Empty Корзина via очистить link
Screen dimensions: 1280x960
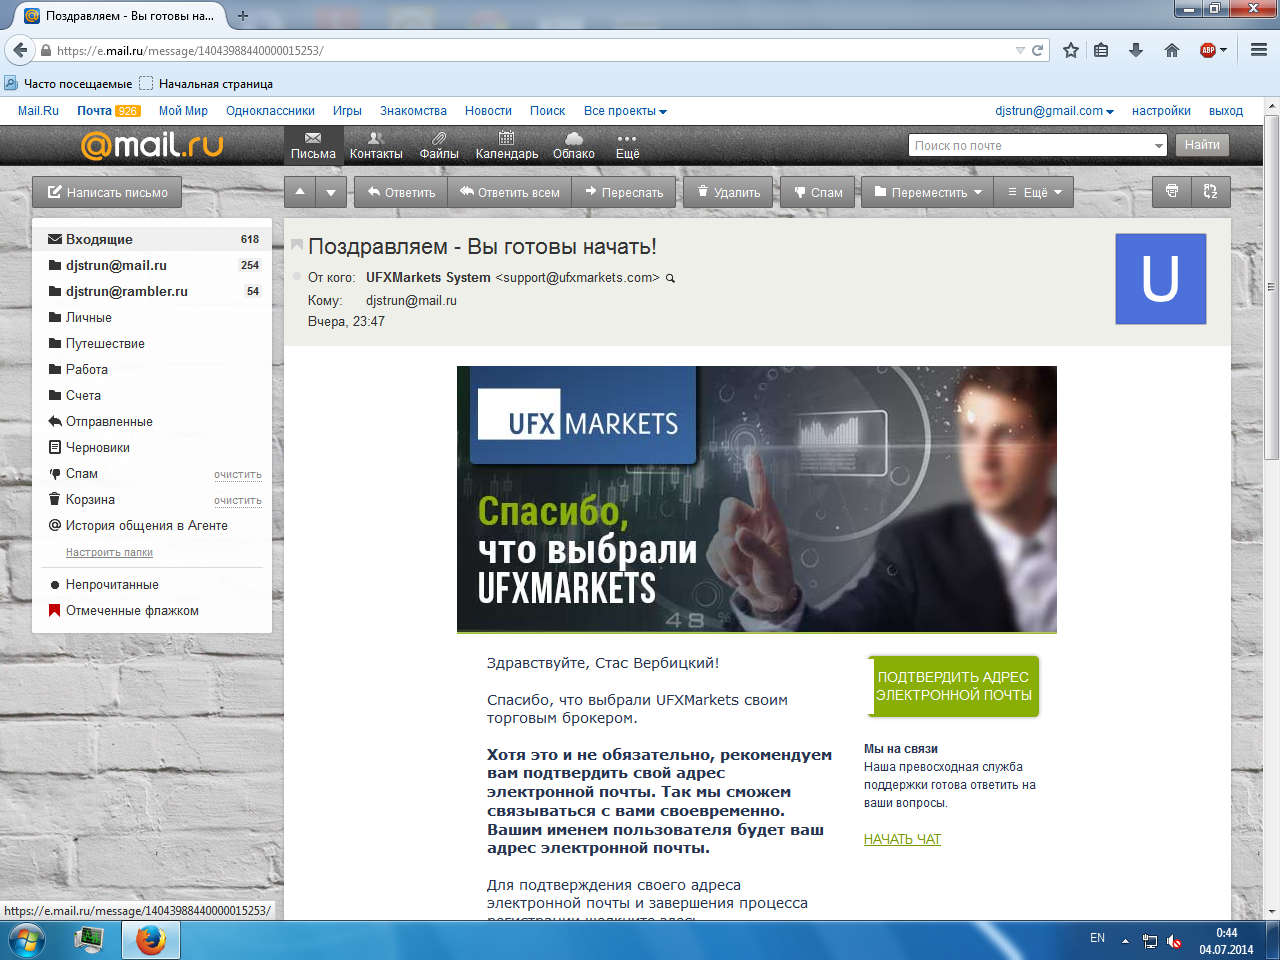click(238, 500)
